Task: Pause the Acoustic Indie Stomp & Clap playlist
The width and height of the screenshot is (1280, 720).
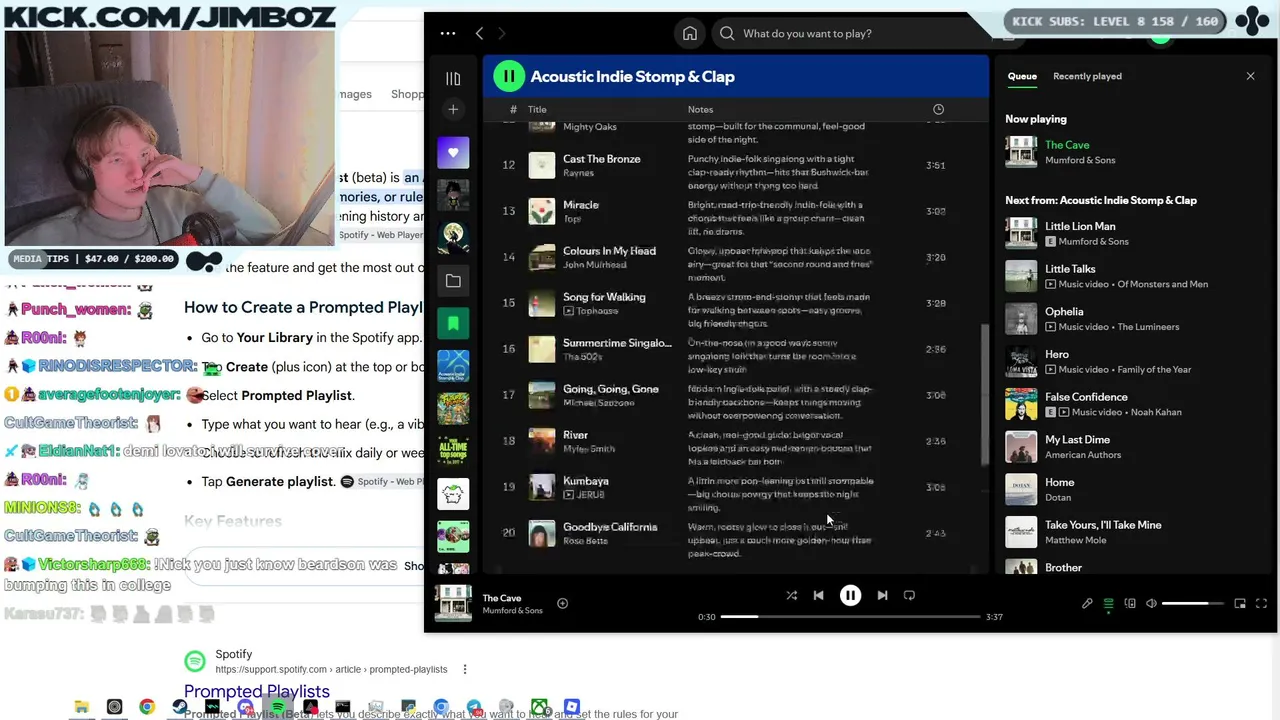Action: (x=509, y=76)
